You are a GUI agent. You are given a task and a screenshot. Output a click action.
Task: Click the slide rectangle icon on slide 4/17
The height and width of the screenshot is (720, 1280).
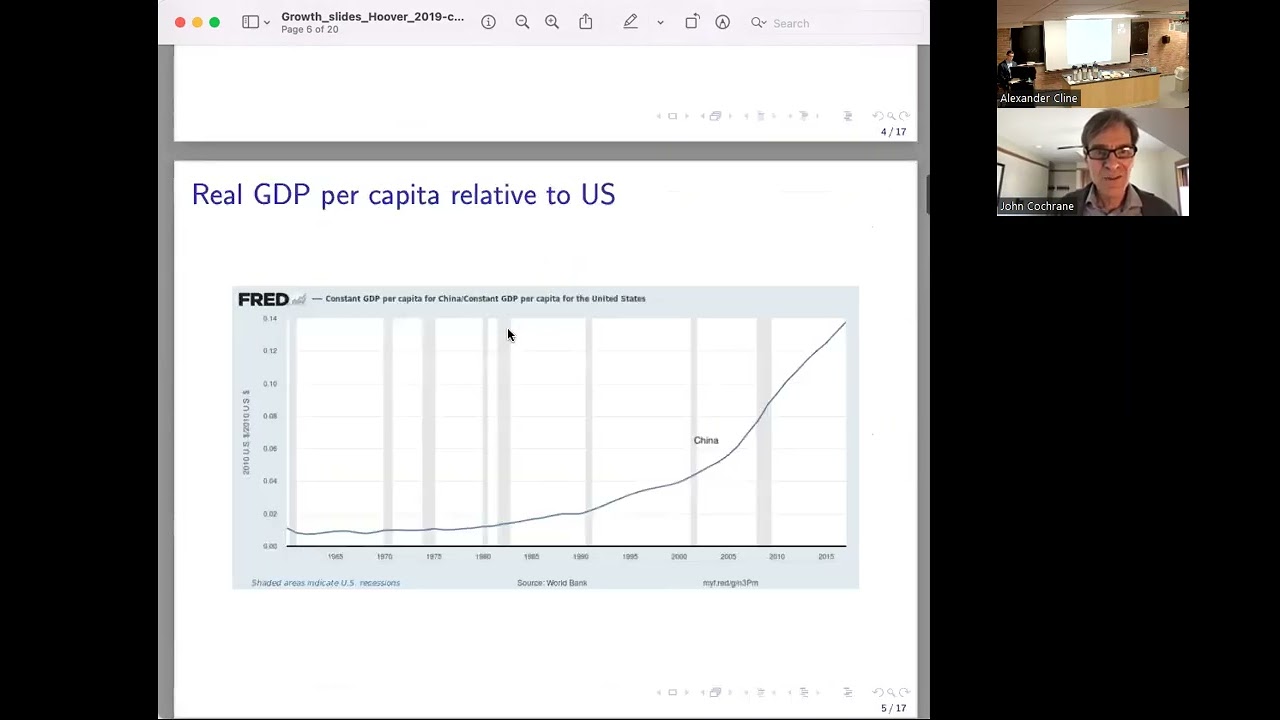tap(672, 116)
